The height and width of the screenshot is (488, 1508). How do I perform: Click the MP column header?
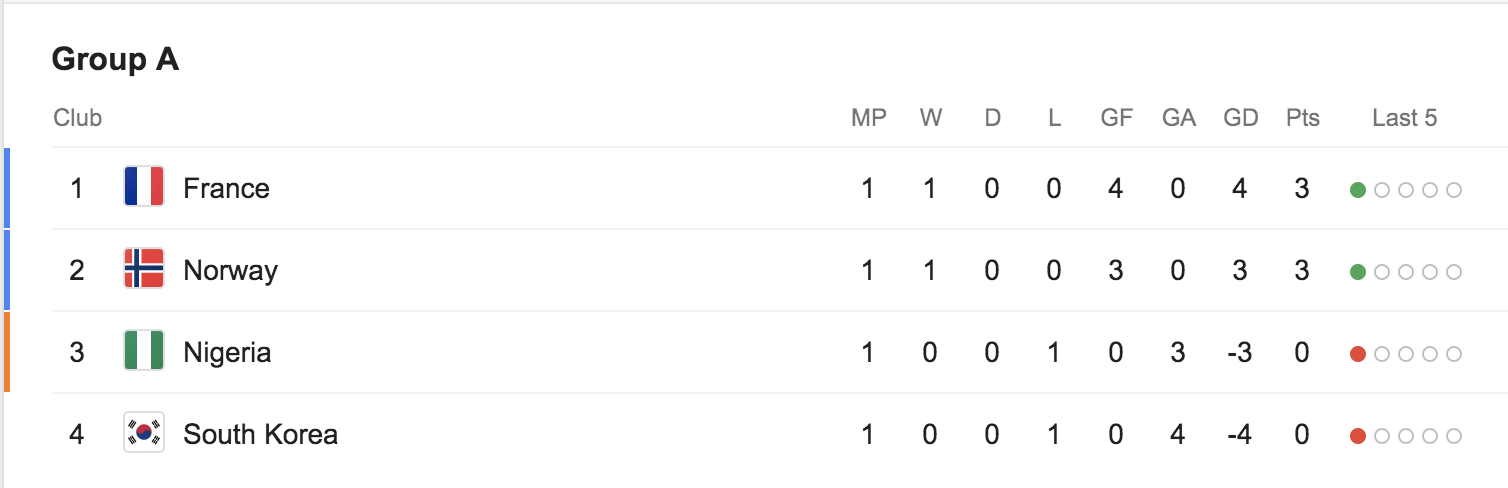click(869, 118)
